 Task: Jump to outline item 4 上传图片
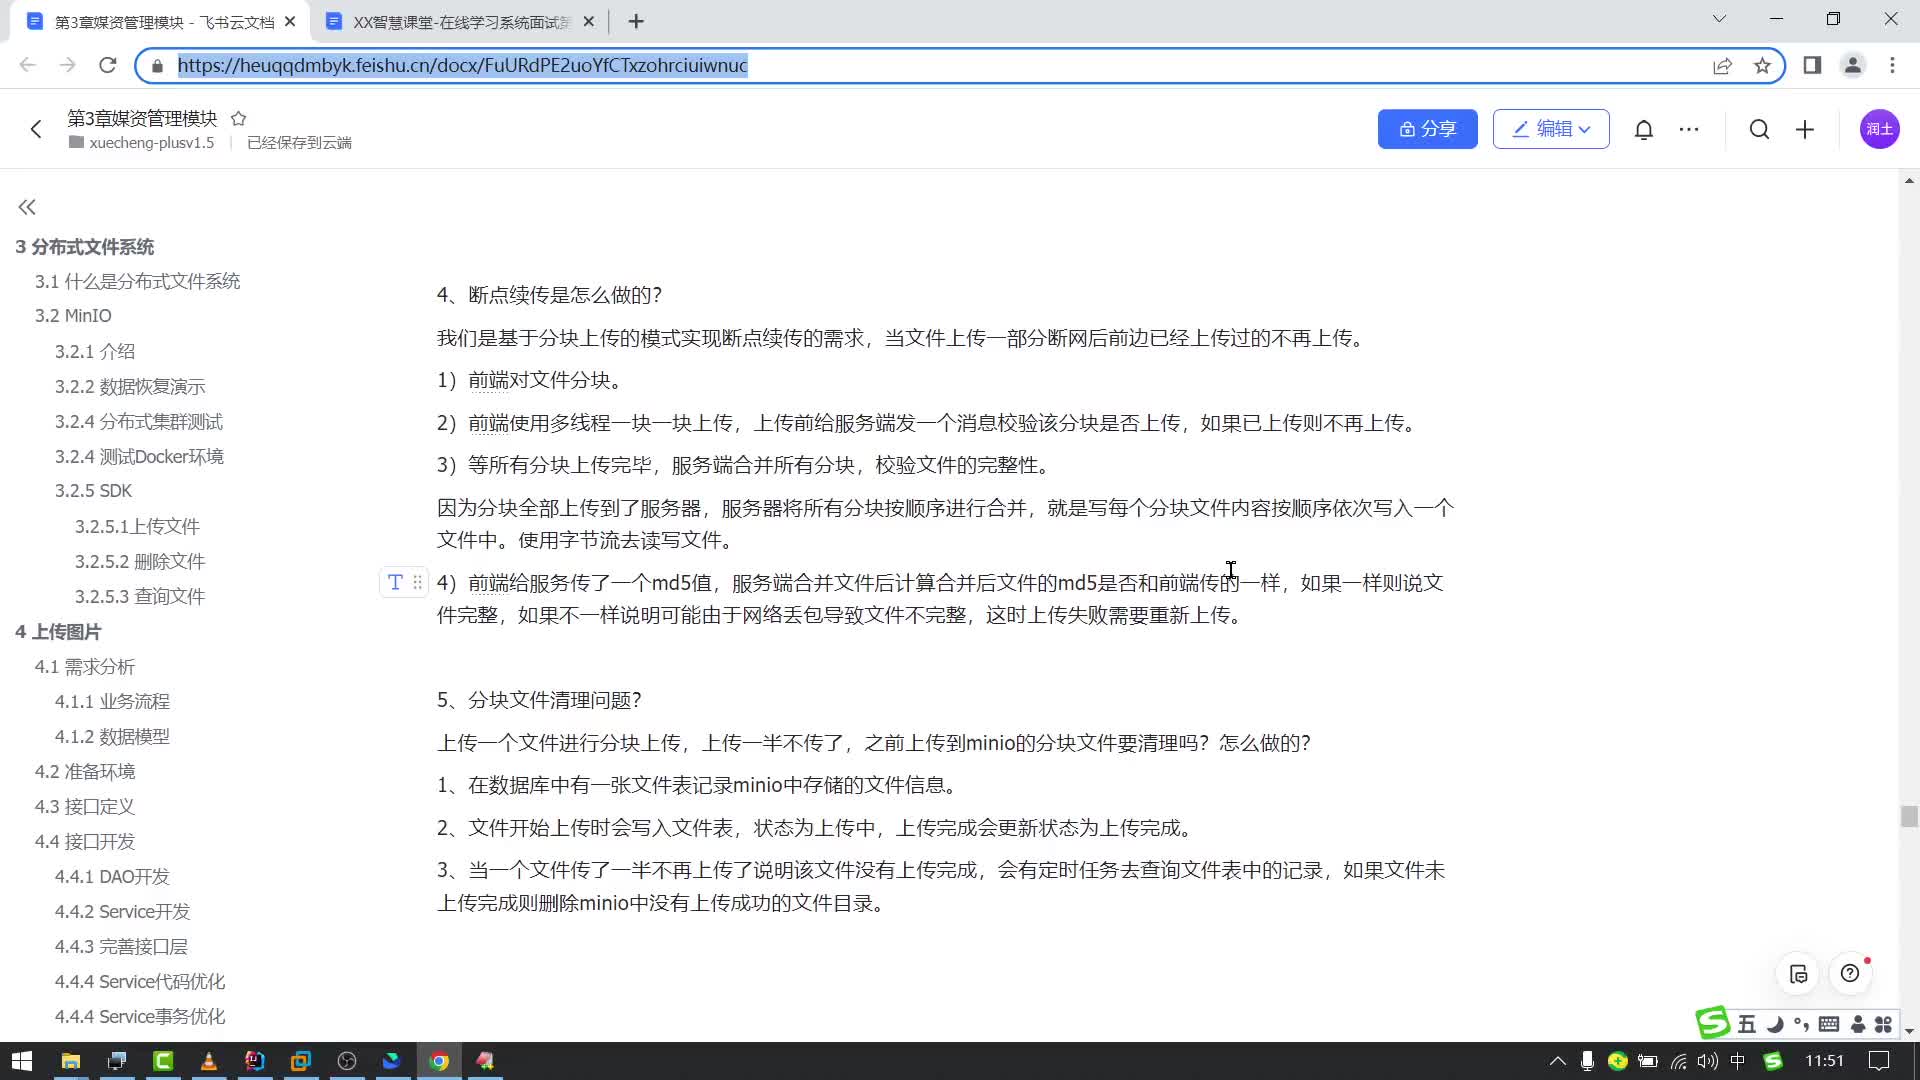(x=58, y=632)
